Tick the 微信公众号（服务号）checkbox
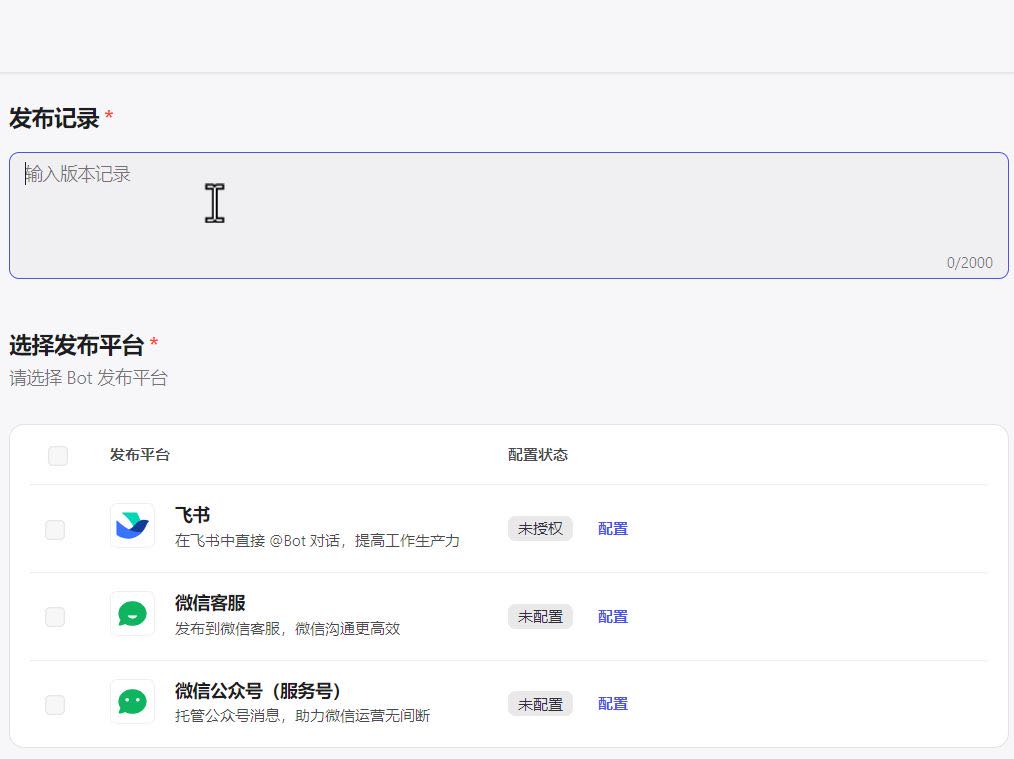The height and width of the screenshot is (759, 1014). pos(55,705)
